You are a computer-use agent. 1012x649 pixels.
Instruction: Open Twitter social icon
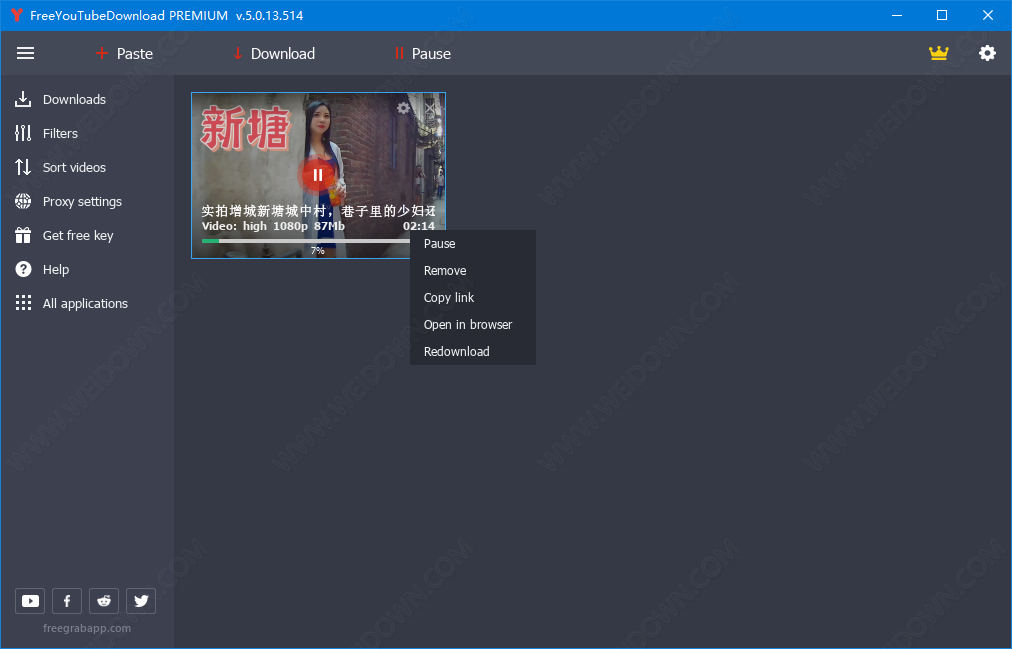pos(141,601)
